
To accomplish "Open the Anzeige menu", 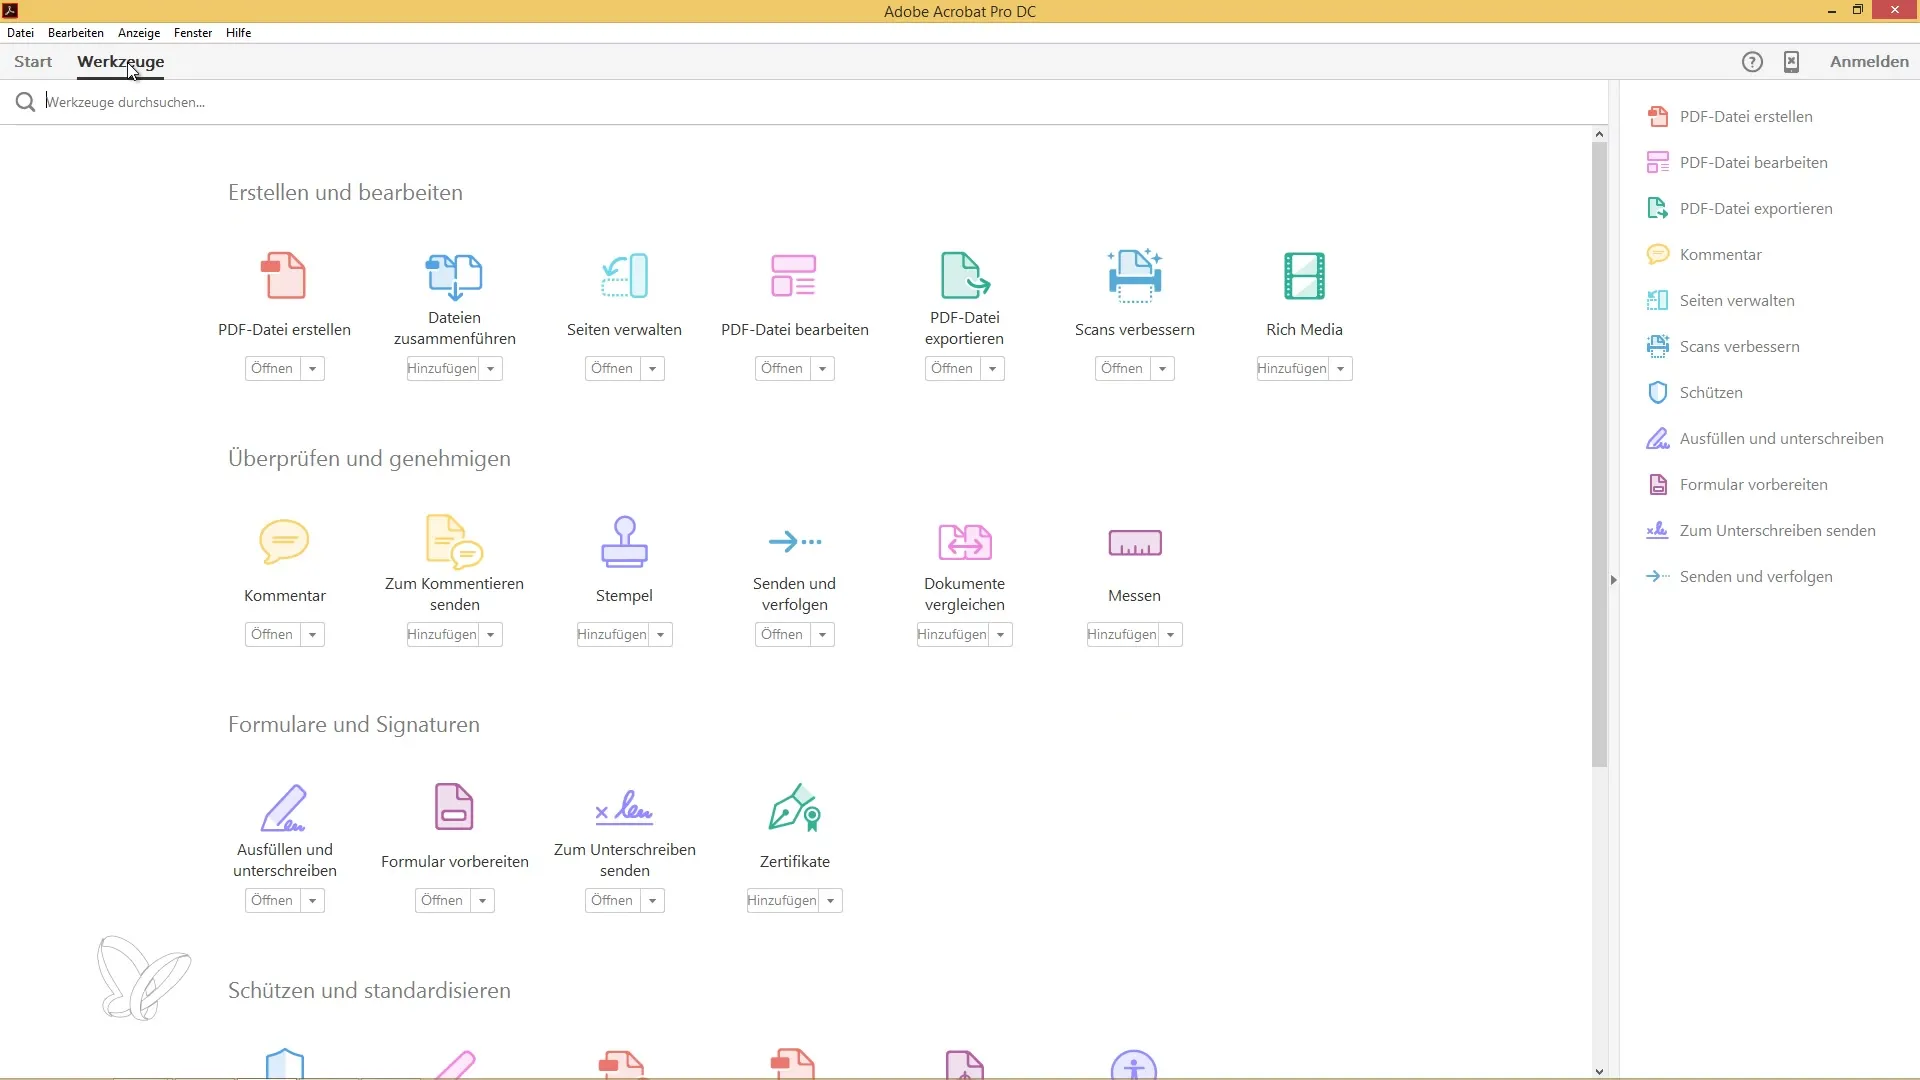I will click(139, 33).
